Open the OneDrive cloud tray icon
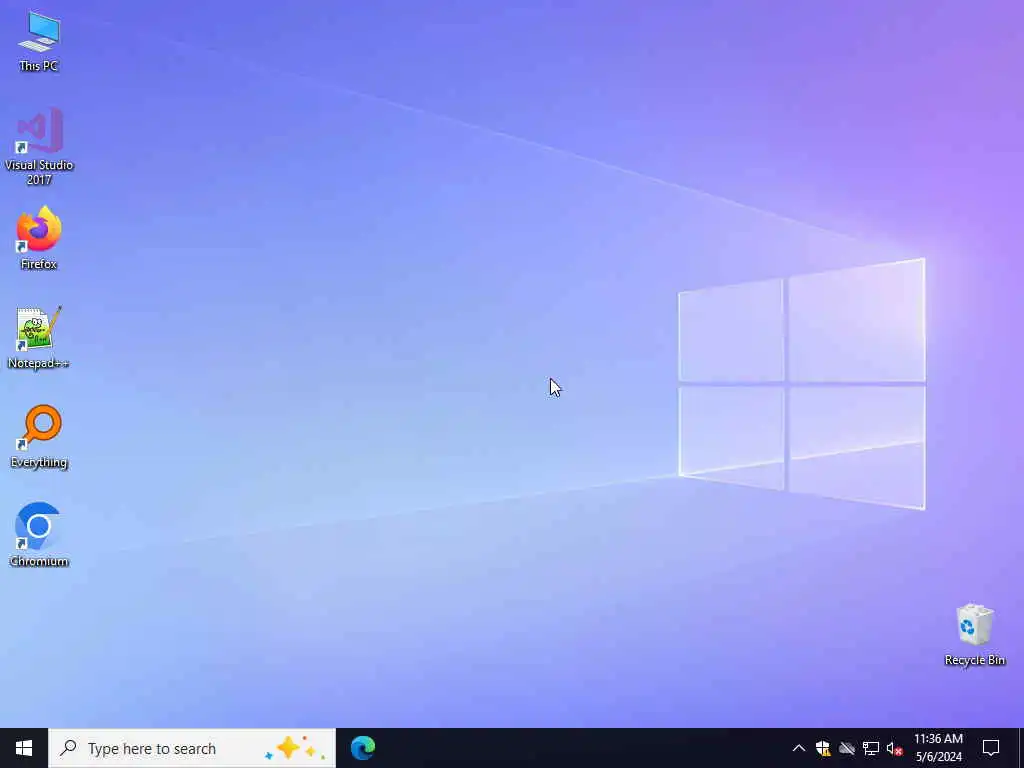The width and height of the screenshot is (1024, 768). click(847, 748)
